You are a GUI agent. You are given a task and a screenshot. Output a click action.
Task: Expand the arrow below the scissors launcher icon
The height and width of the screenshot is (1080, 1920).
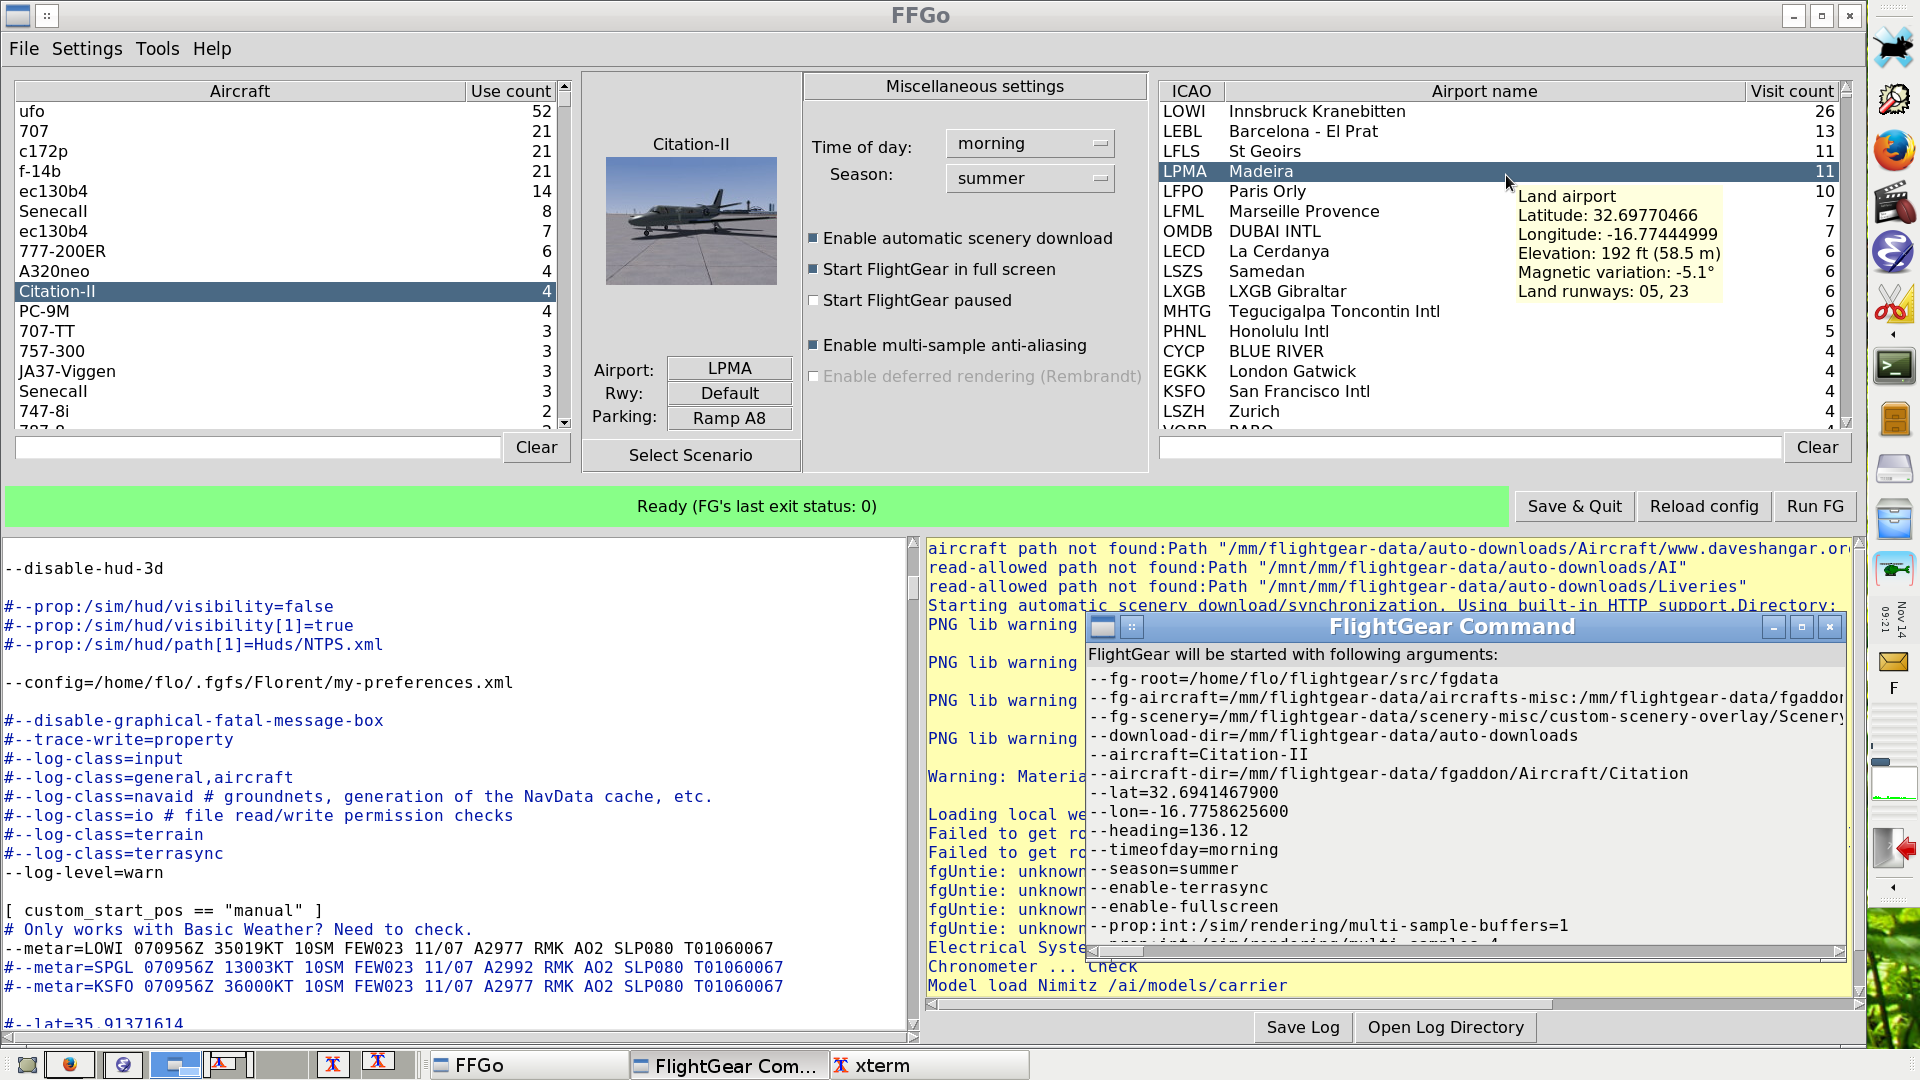click(1893, 335)
